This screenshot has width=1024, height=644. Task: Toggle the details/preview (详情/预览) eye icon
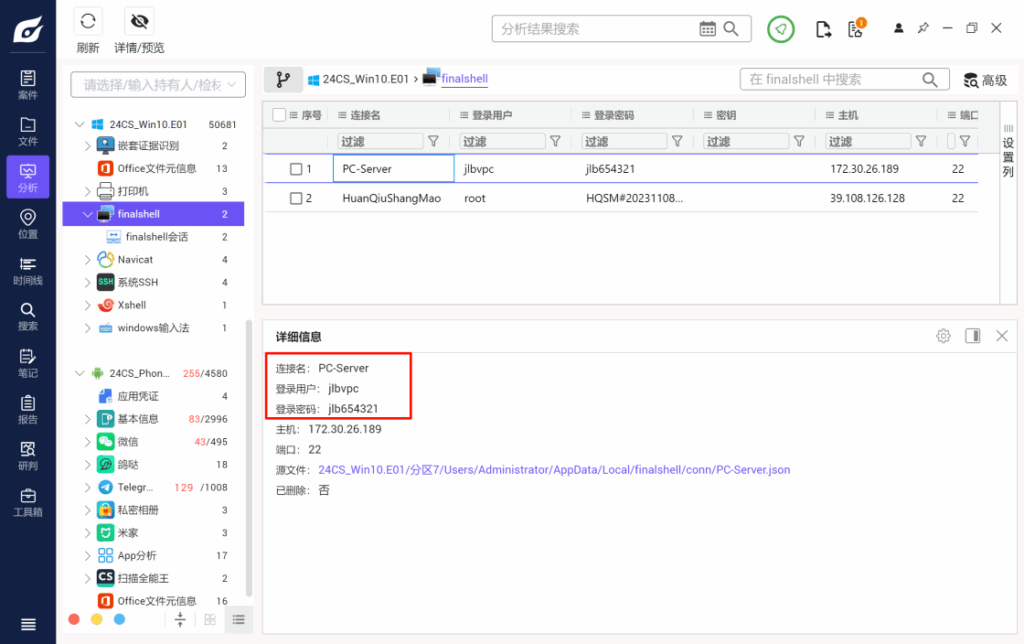139,22
